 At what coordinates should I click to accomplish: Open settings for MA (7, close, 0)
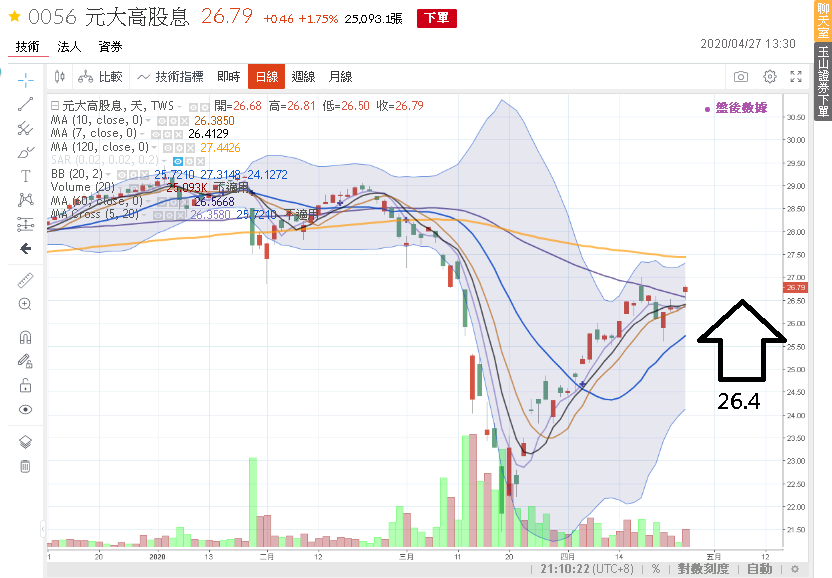(x=167, y=134)
